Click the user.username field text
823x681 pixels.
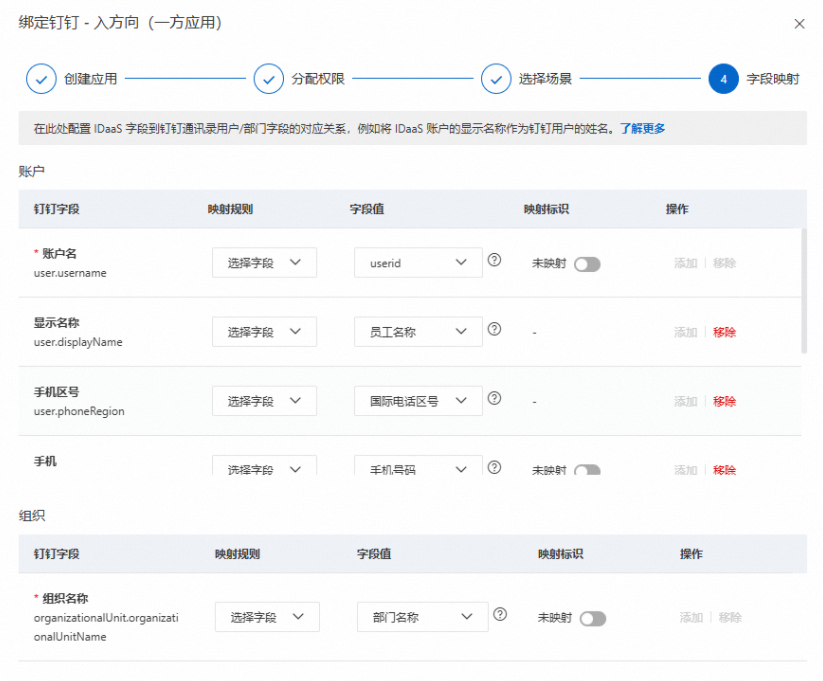click(70, 273)
